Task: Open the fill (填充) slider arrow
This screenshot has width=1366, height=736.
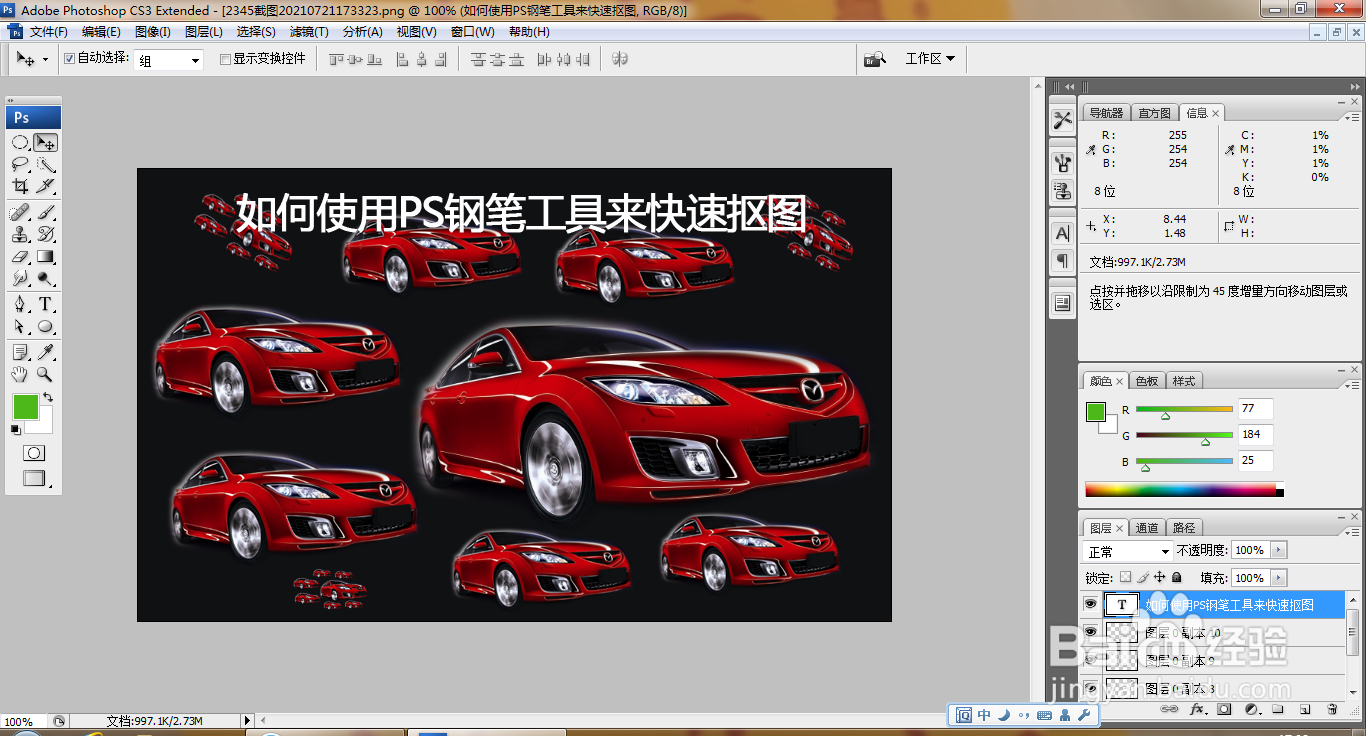Action: click(1278, 578)
